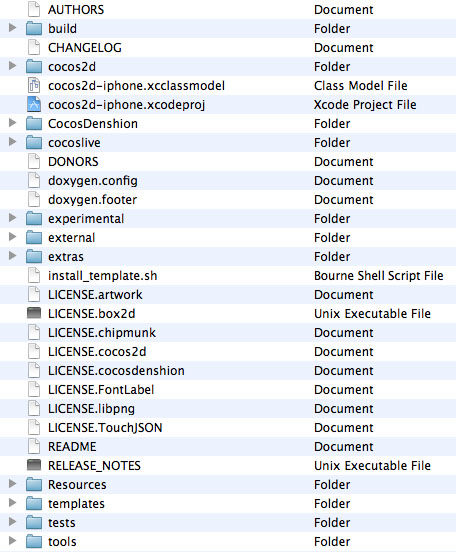The image size is (456, 552).
Task: Click the templates folder icon
Action: coord(34,503)
